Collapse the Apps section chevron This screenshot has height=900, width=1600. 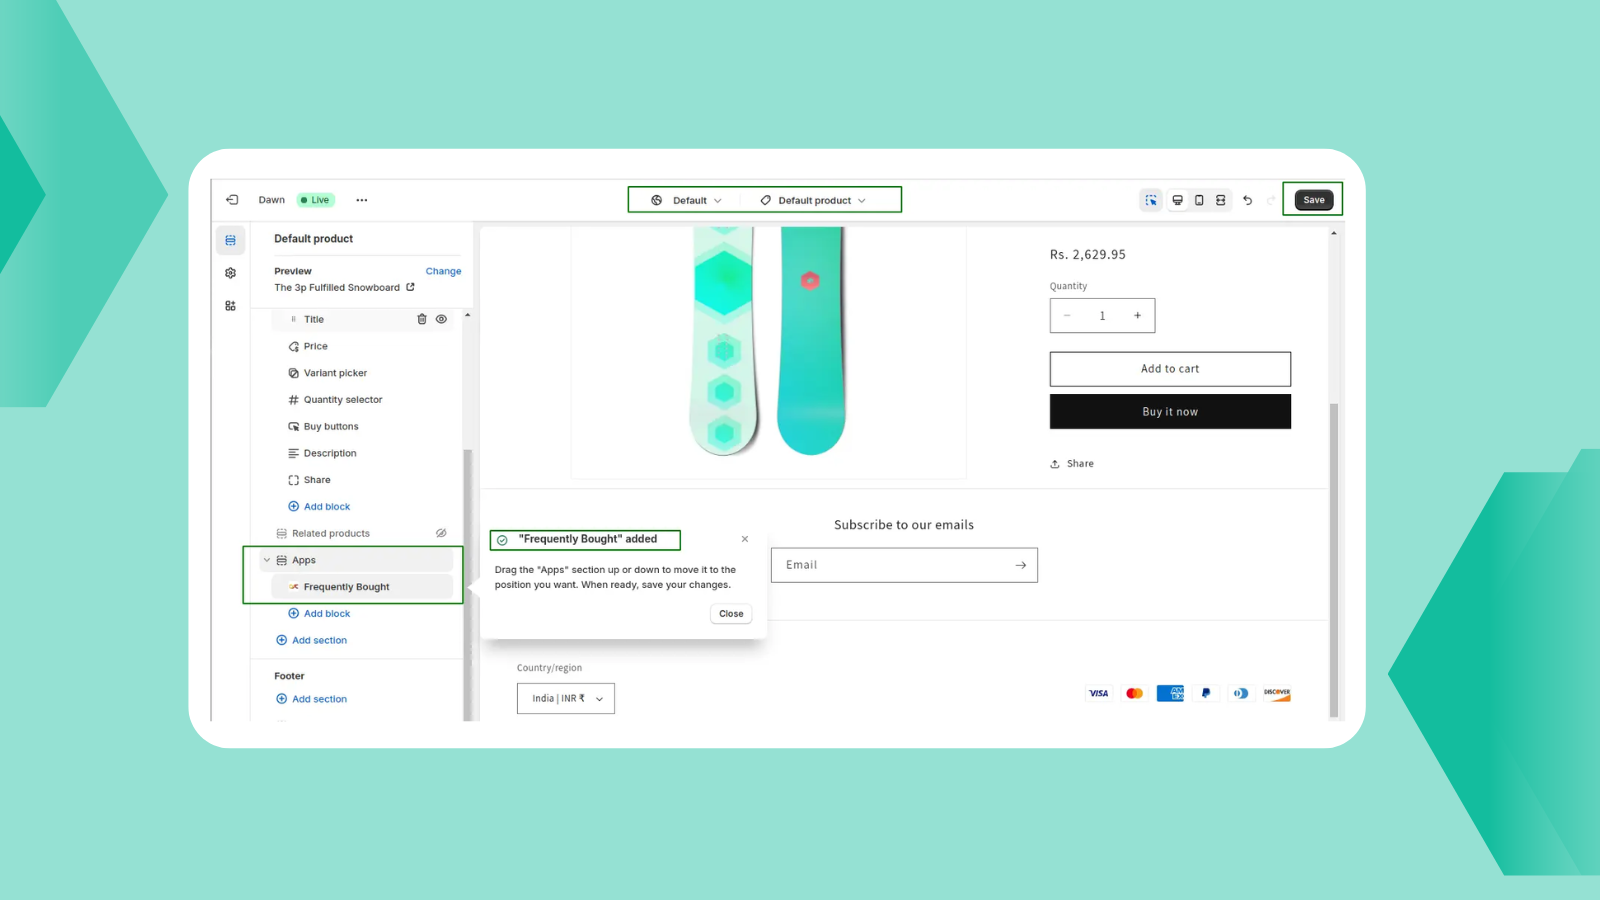[267, 560]
